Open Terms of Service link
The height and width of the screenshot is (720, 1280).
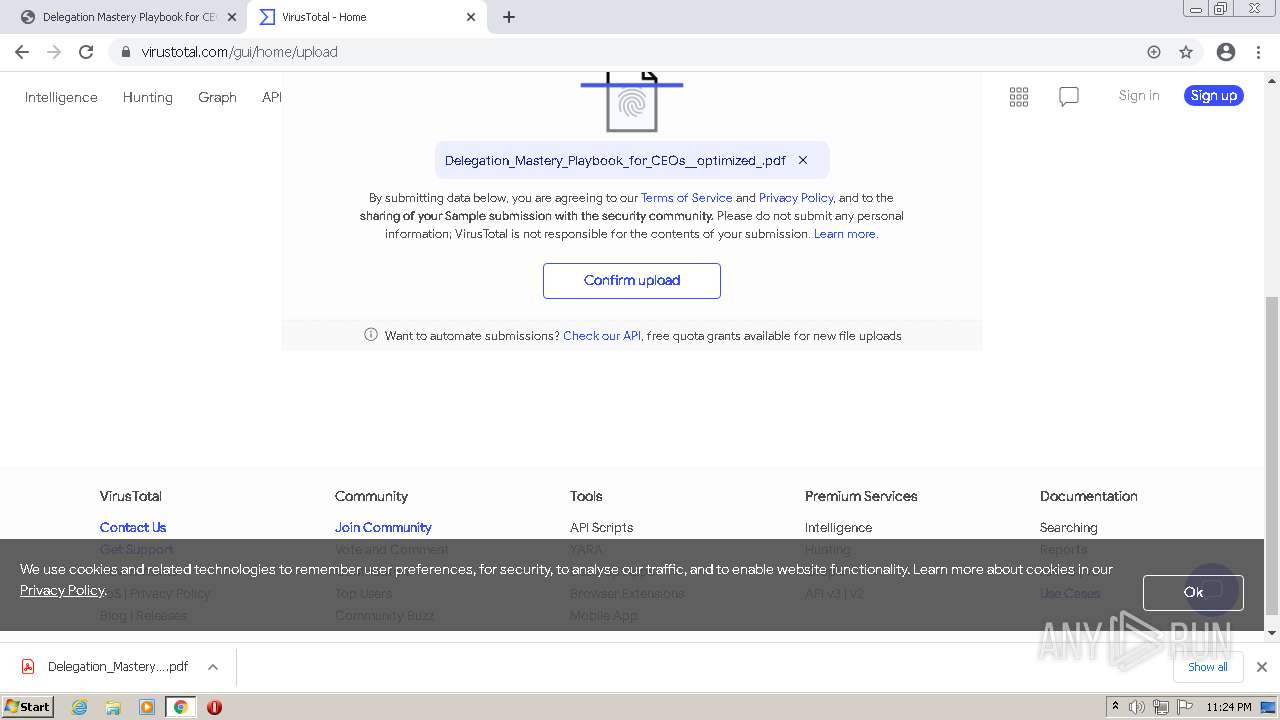click(x=686, y=198)
